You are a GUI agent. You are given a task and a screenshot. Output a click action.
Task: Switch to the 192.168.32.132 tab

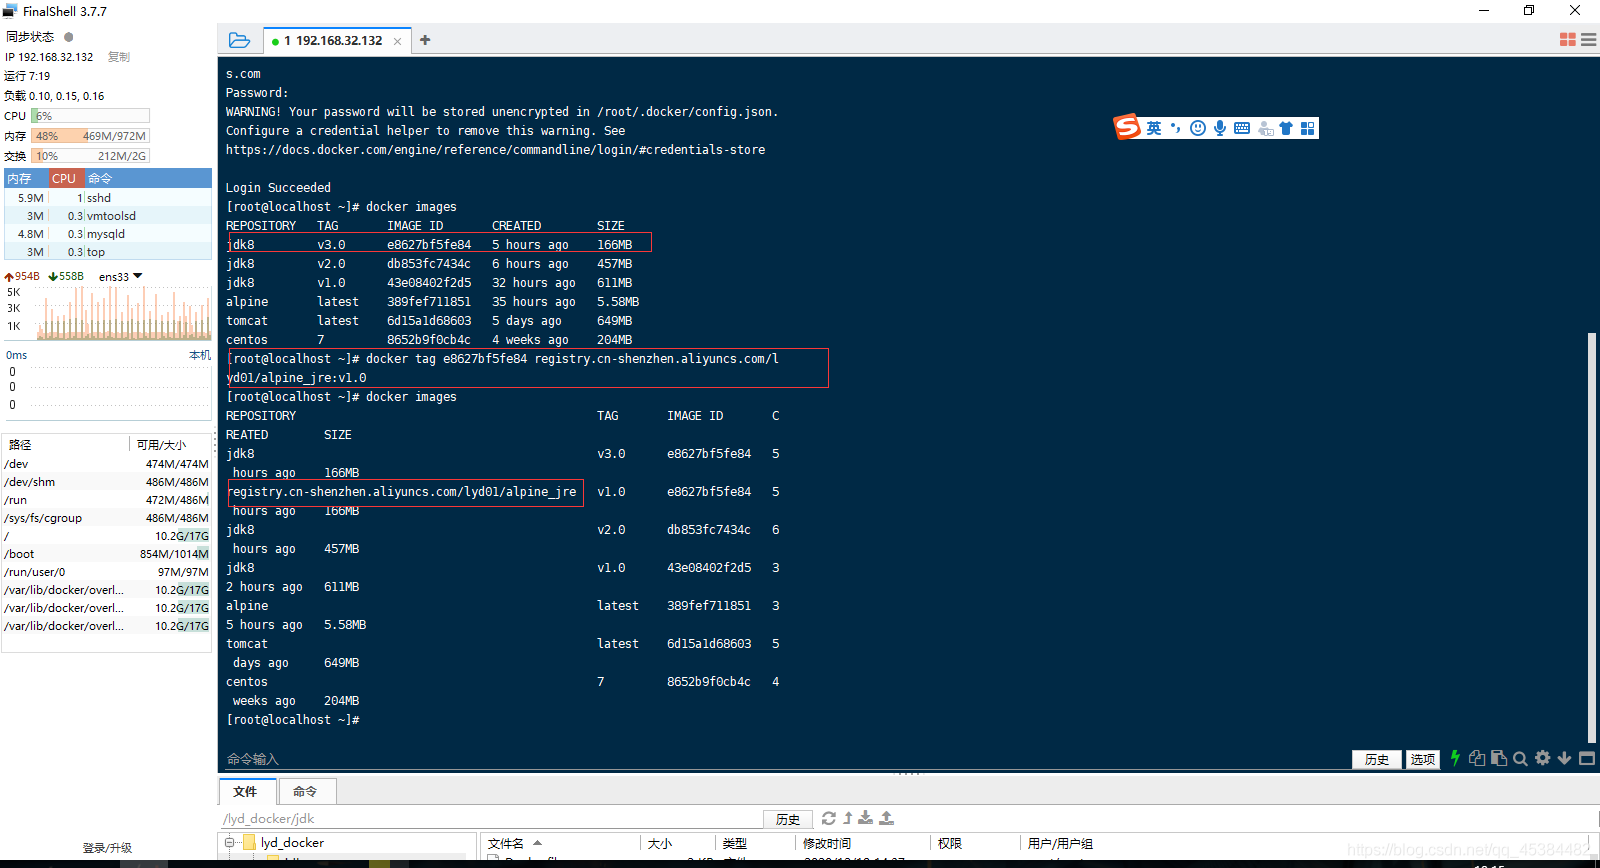tap(338, 41)
